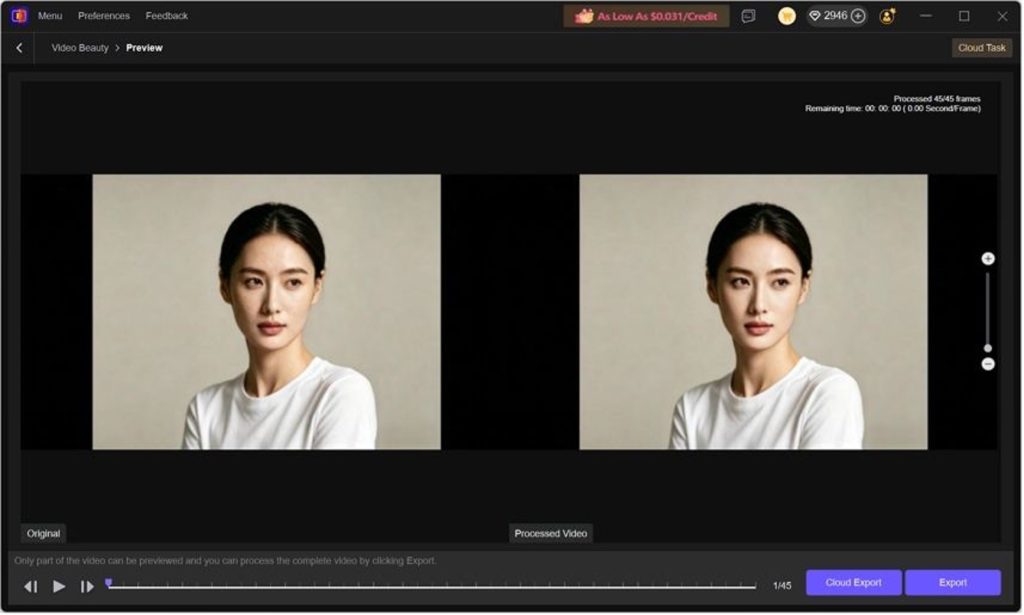This screenshot has height=615, width=1024.
Task: Close the application window
Action: [x=1004, y=16]
